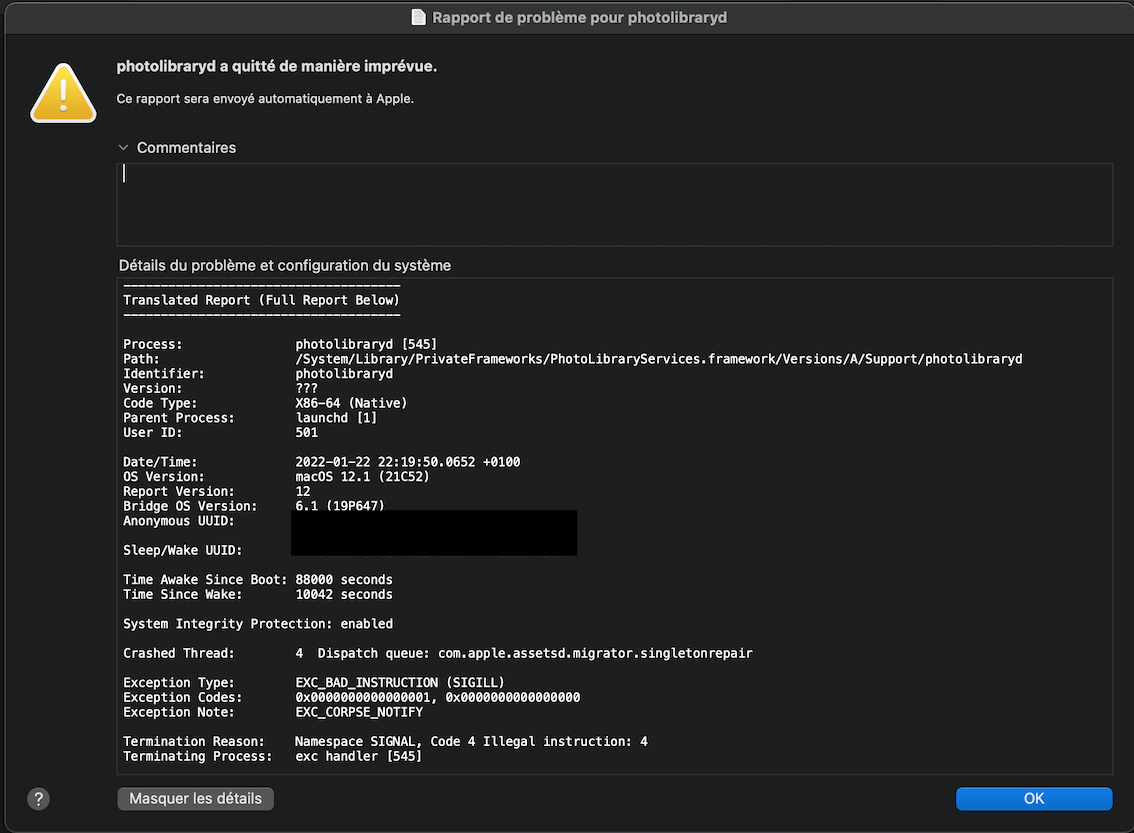Click the Crashed Thread line
Viewport: 1134px width, 833px height.
pos(437,653)
